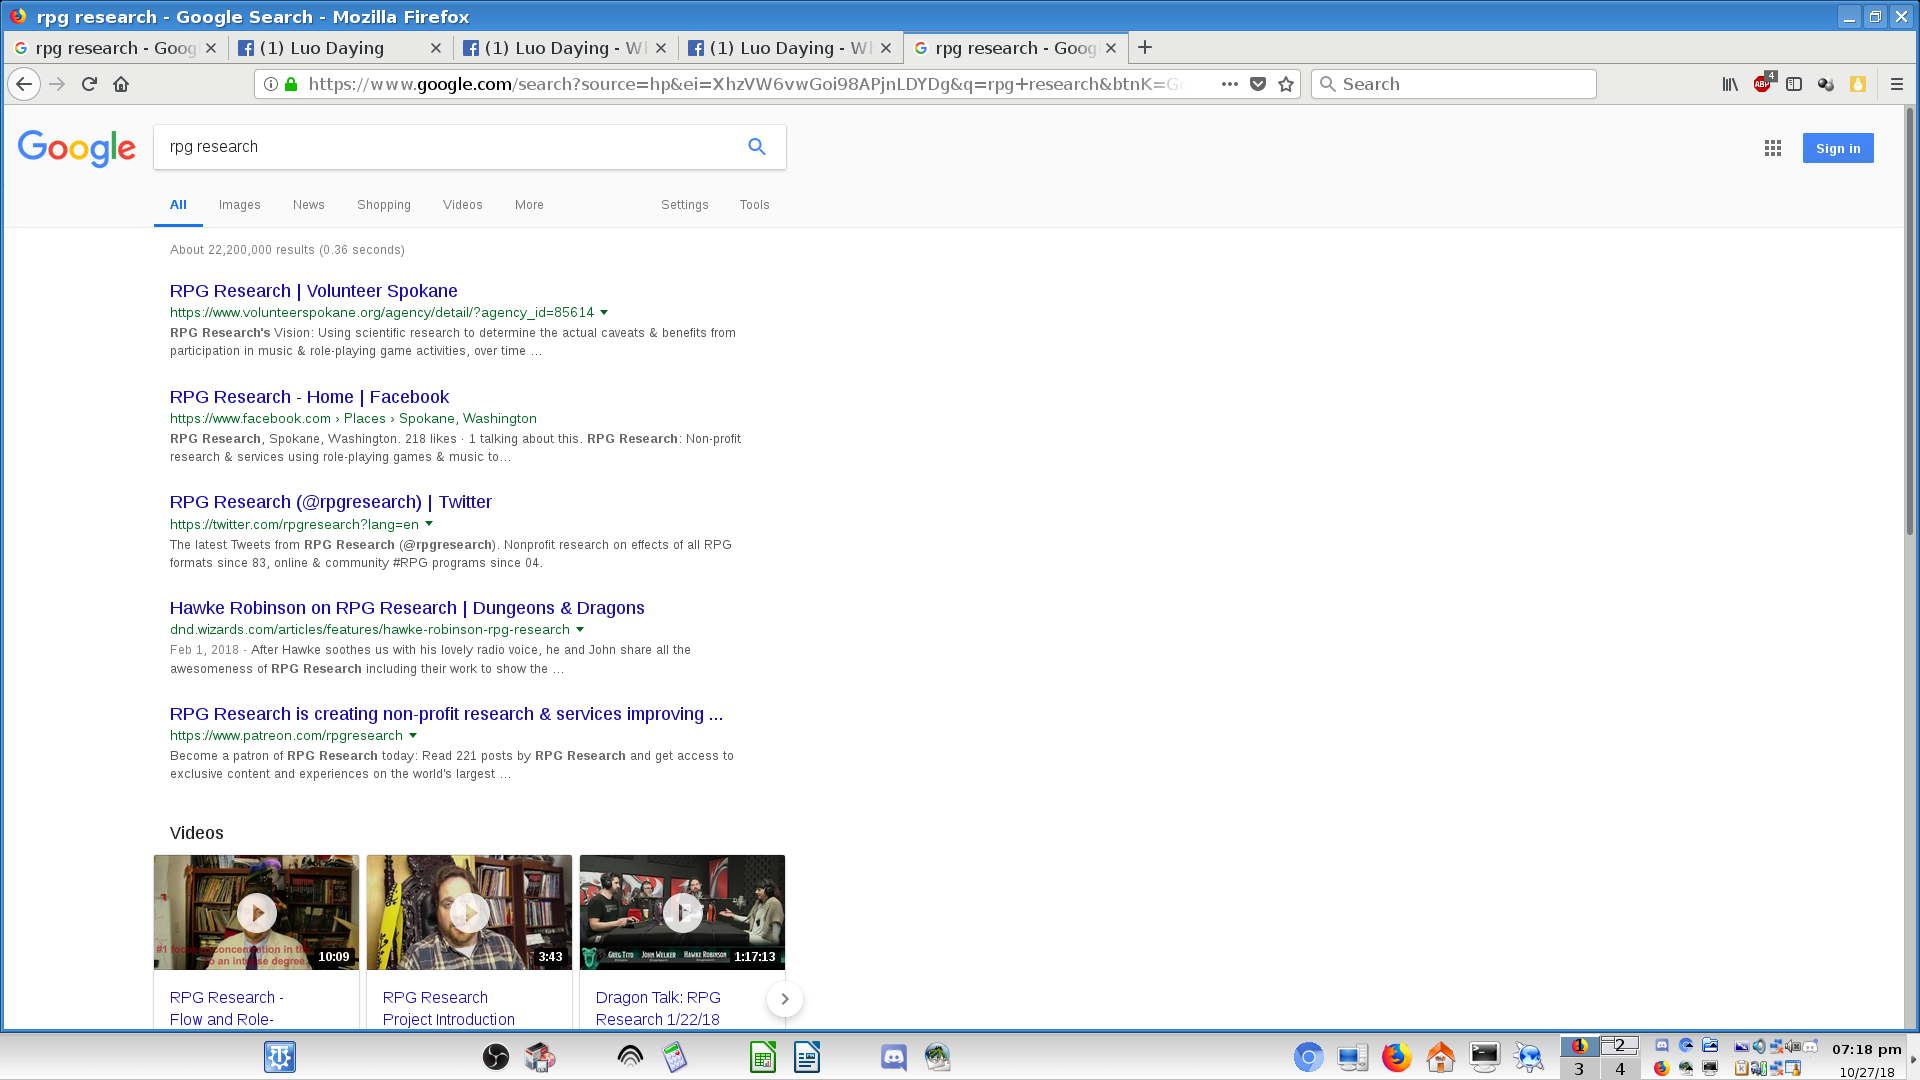Click the blue Google search magnifier

757,147
